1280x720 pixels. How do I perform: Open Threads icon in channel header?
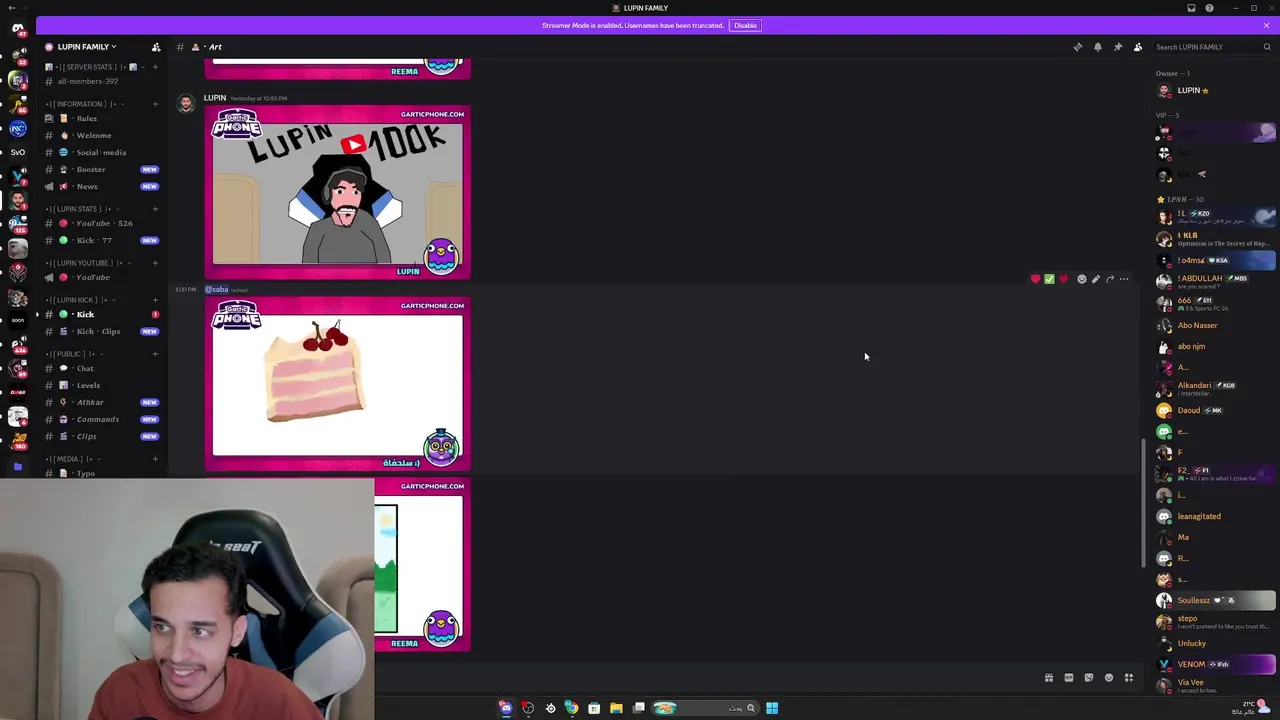coord(1077,47)
